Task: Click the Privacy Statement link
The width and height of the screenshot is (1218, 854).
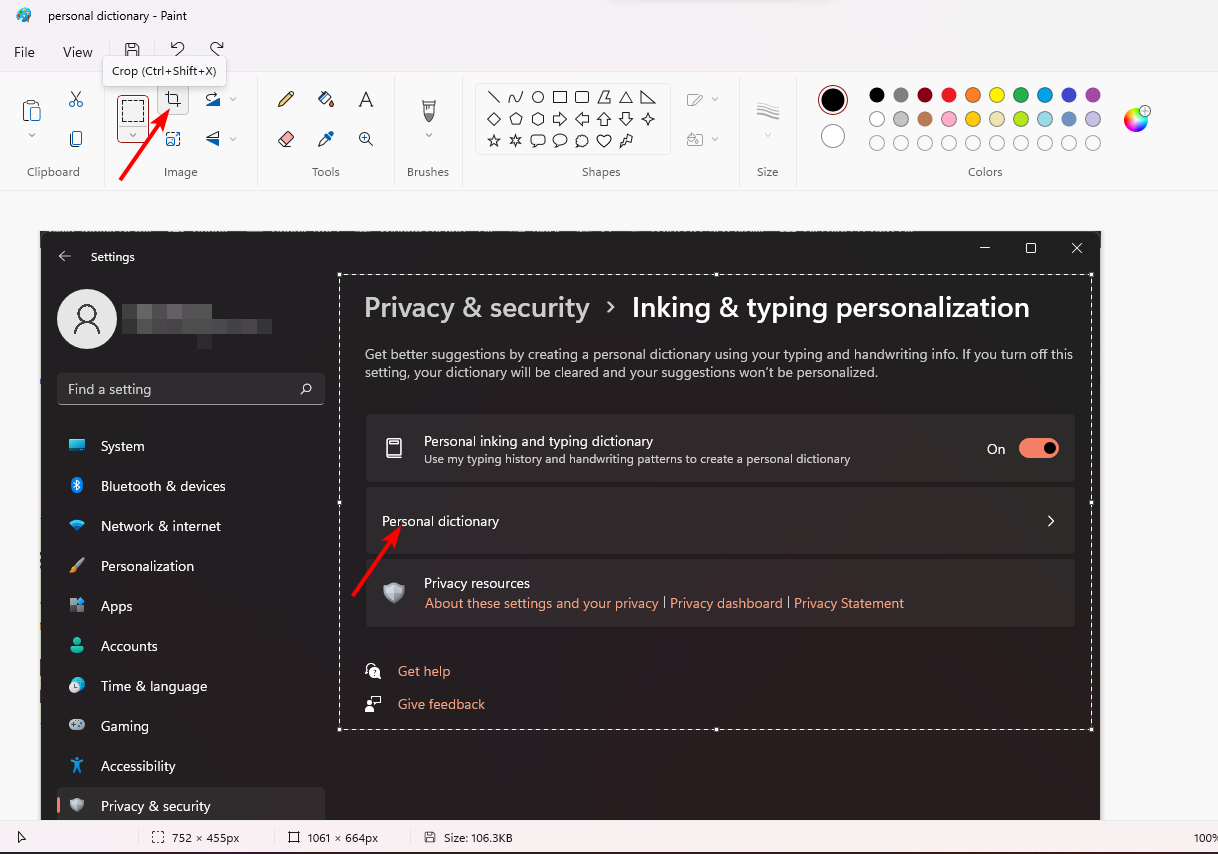Action: click(849, 603)
